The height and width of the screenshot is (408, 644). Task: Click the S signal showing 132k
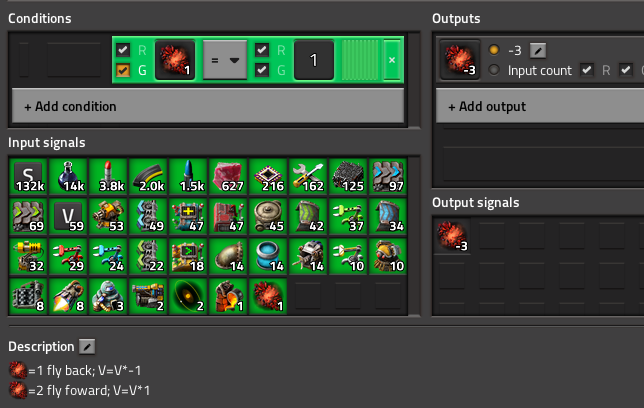pos(28,177)
